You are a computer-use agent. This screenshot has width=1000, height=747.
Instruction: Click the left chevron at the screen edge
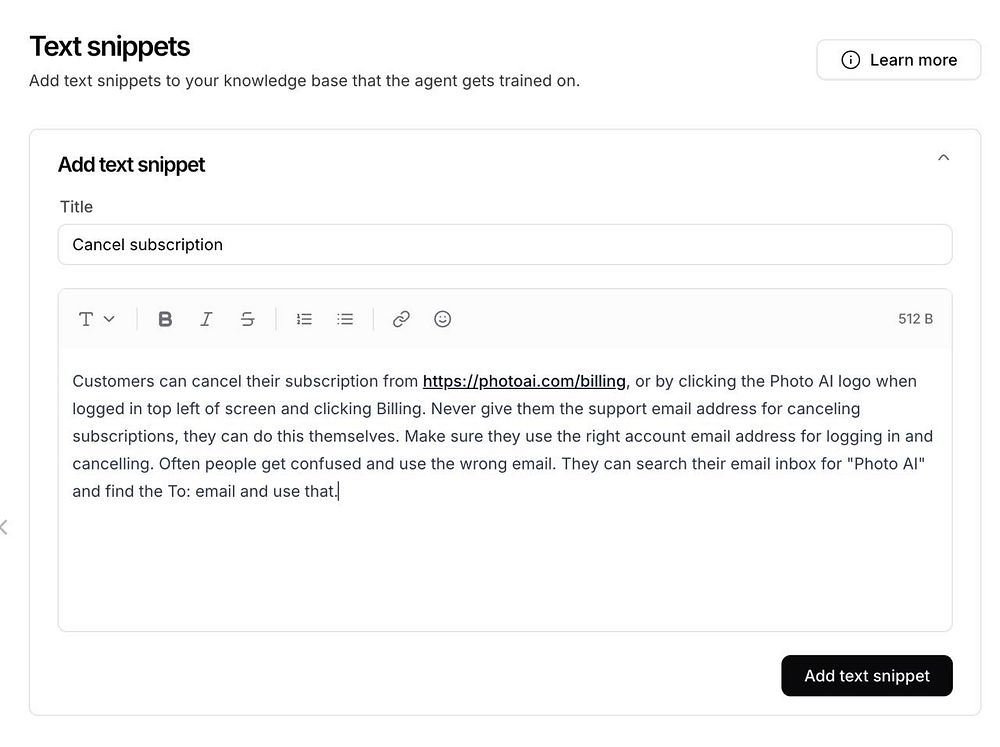4,527
